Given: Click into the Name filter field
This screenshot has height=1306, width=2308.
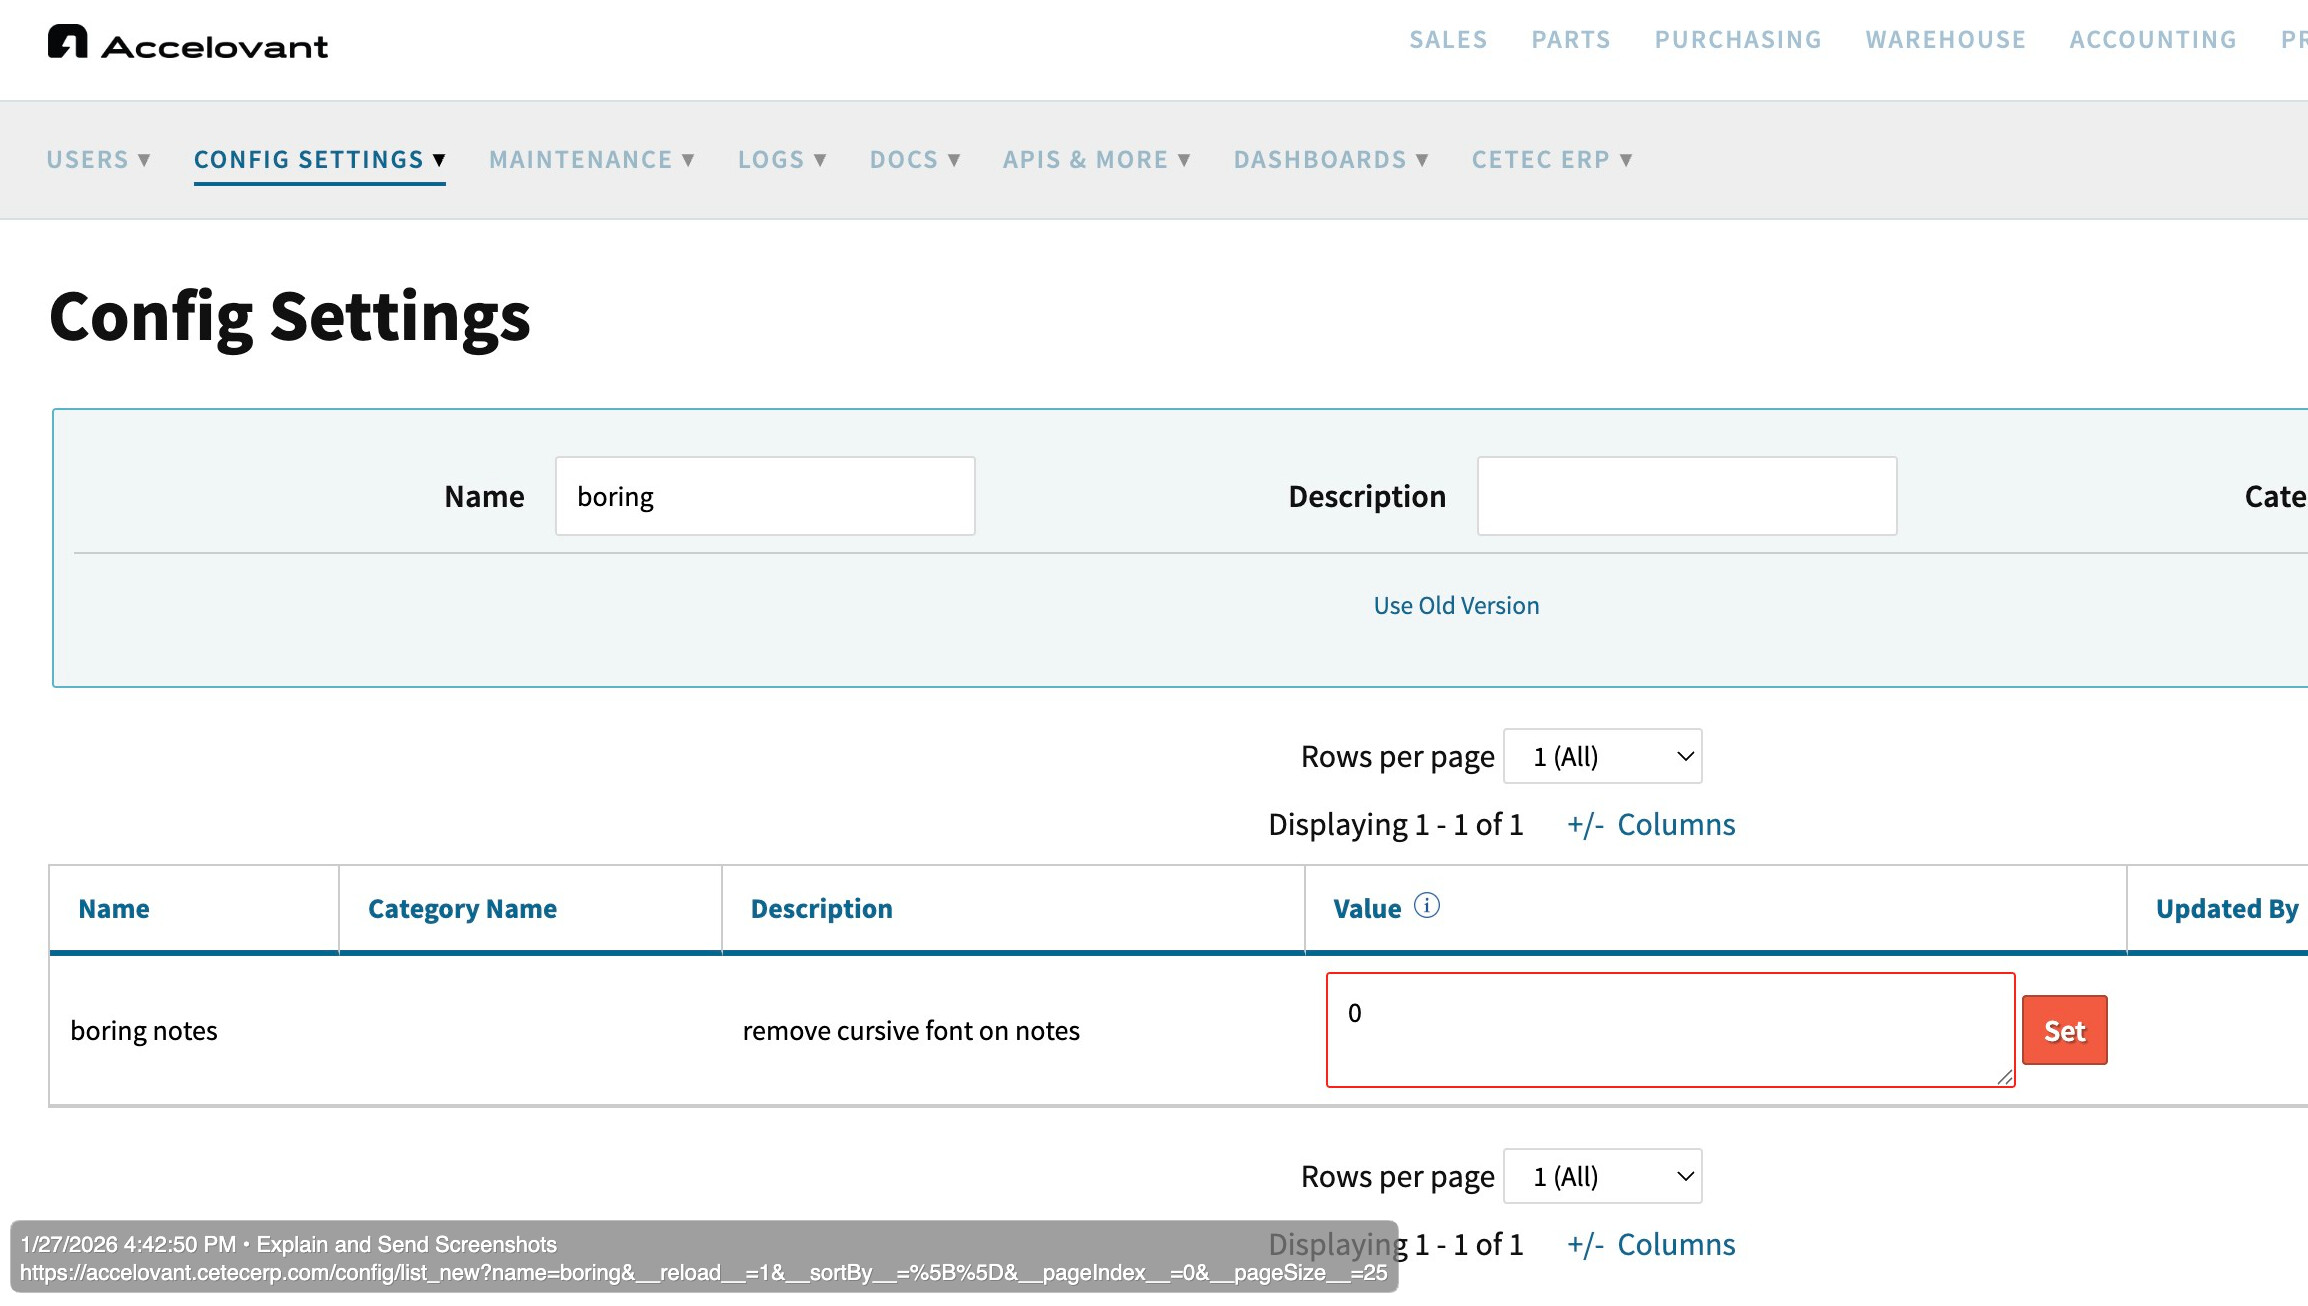Looking at the screenshot, I should point(765,497).
